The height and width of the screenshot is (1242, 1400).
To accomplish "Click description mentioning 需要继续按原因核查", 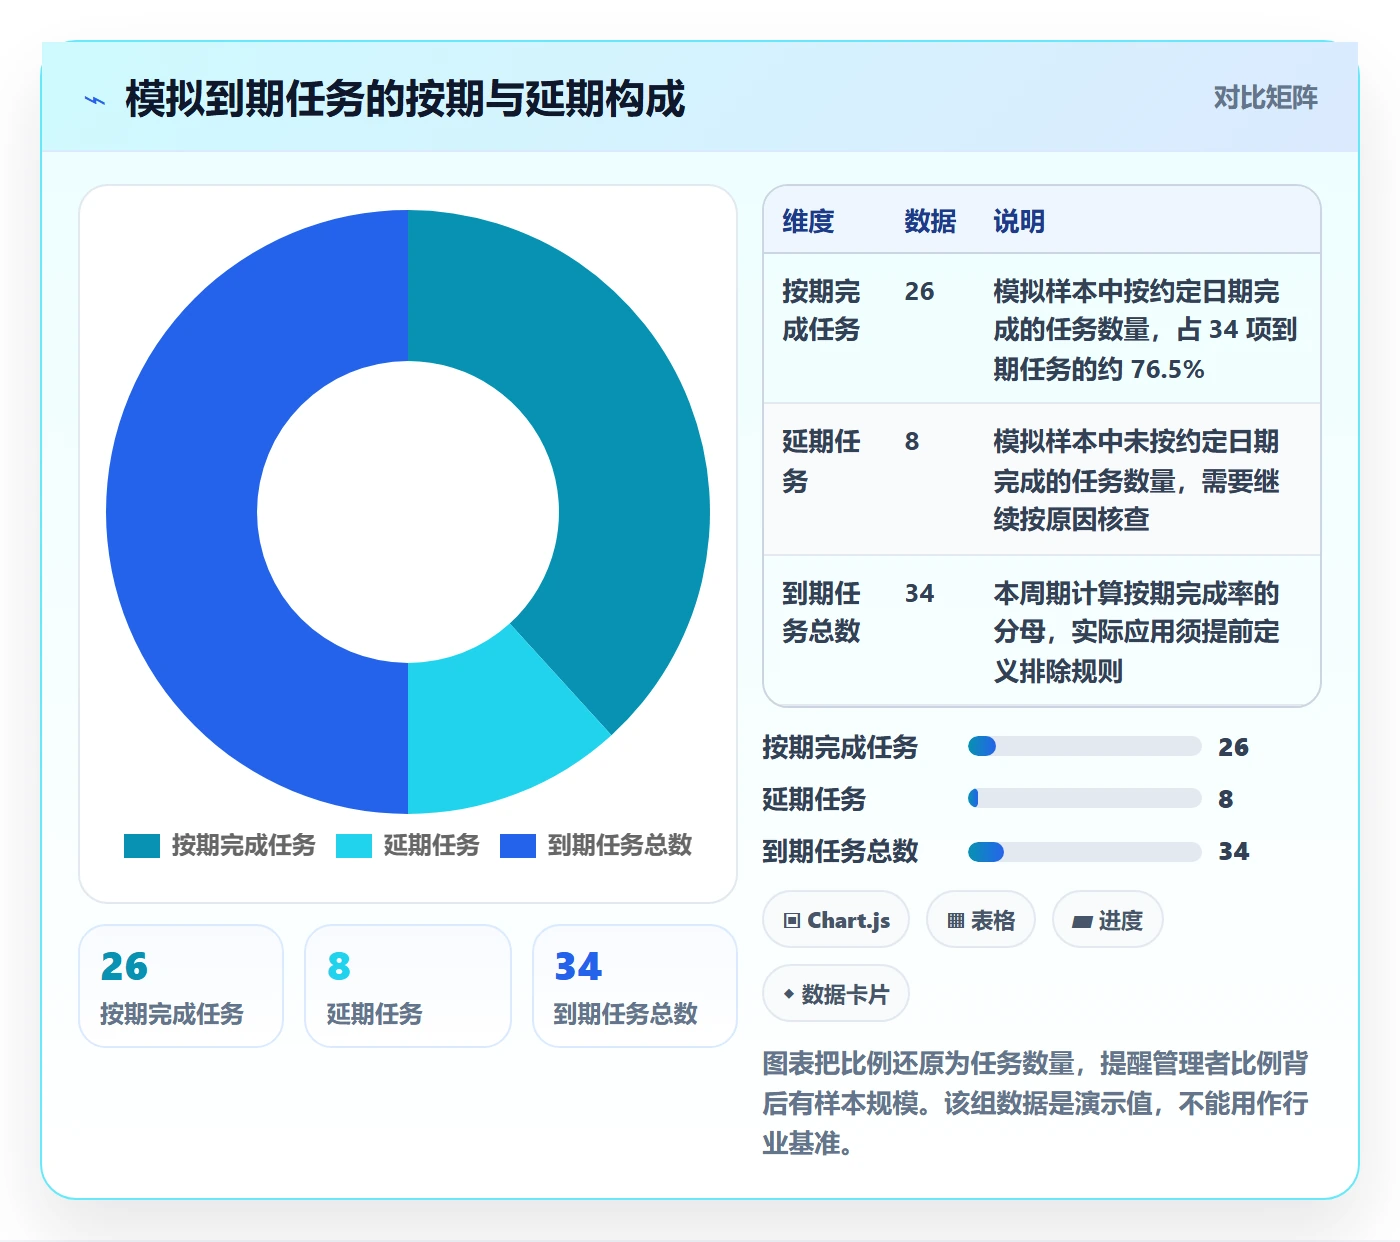I will pyautogui.click(x=1136, y=480).
